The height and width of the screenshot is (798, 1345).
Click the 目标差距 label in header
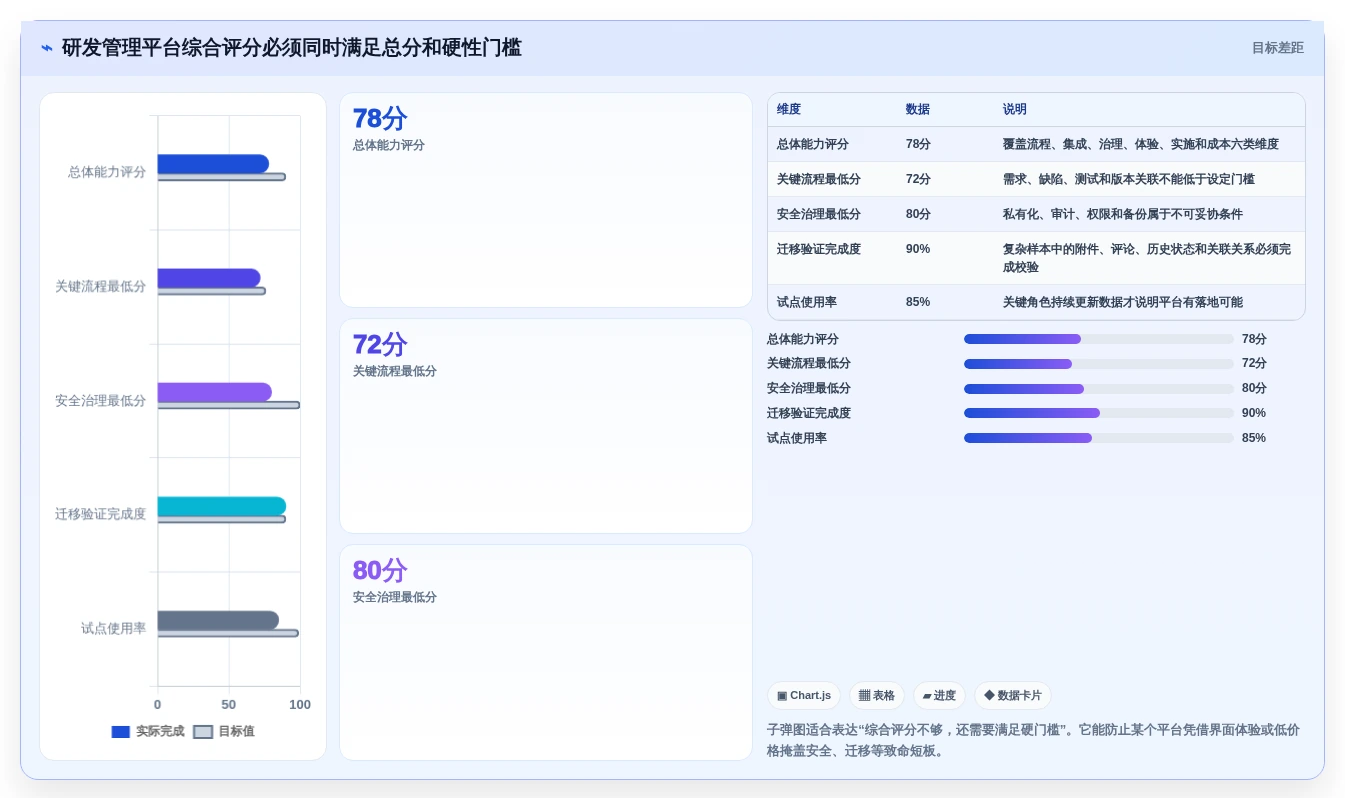[x=1277, y=48]
